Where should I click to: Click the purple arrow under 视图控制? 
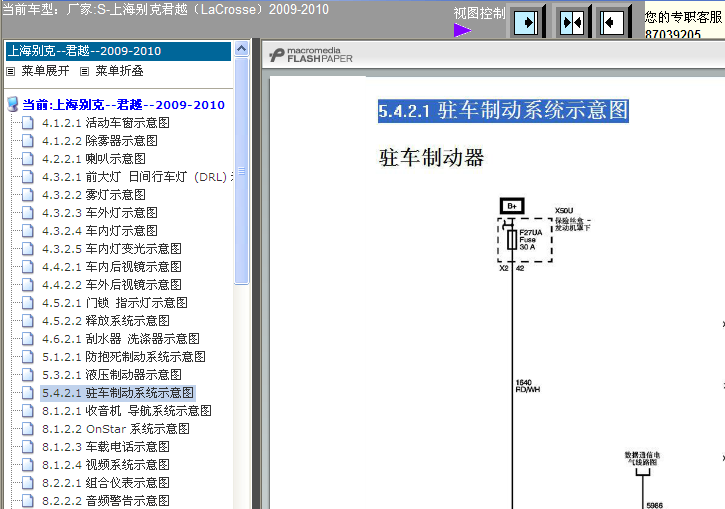click(x=462, y=31)
